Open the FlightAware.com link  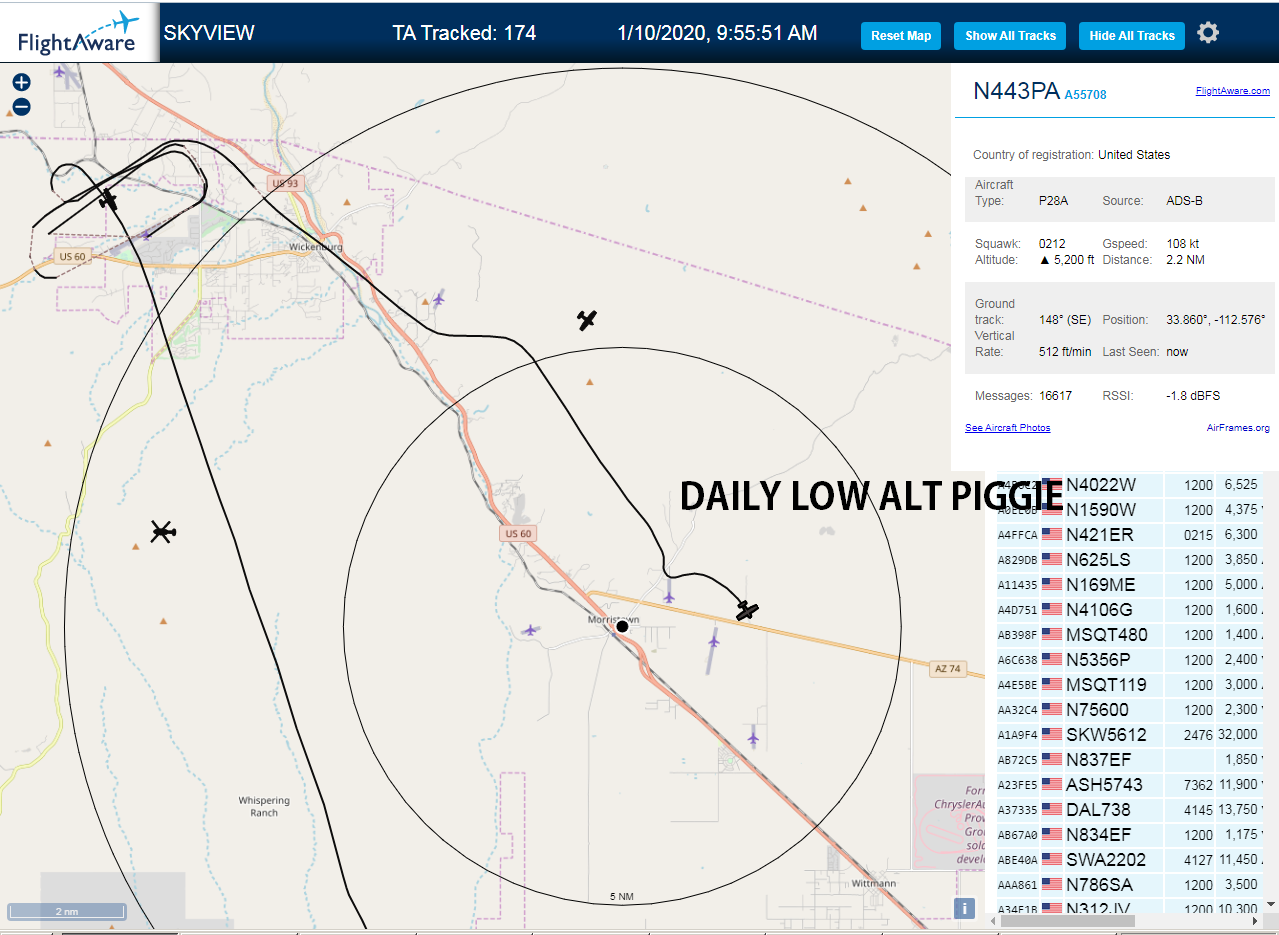[1232, 91]
